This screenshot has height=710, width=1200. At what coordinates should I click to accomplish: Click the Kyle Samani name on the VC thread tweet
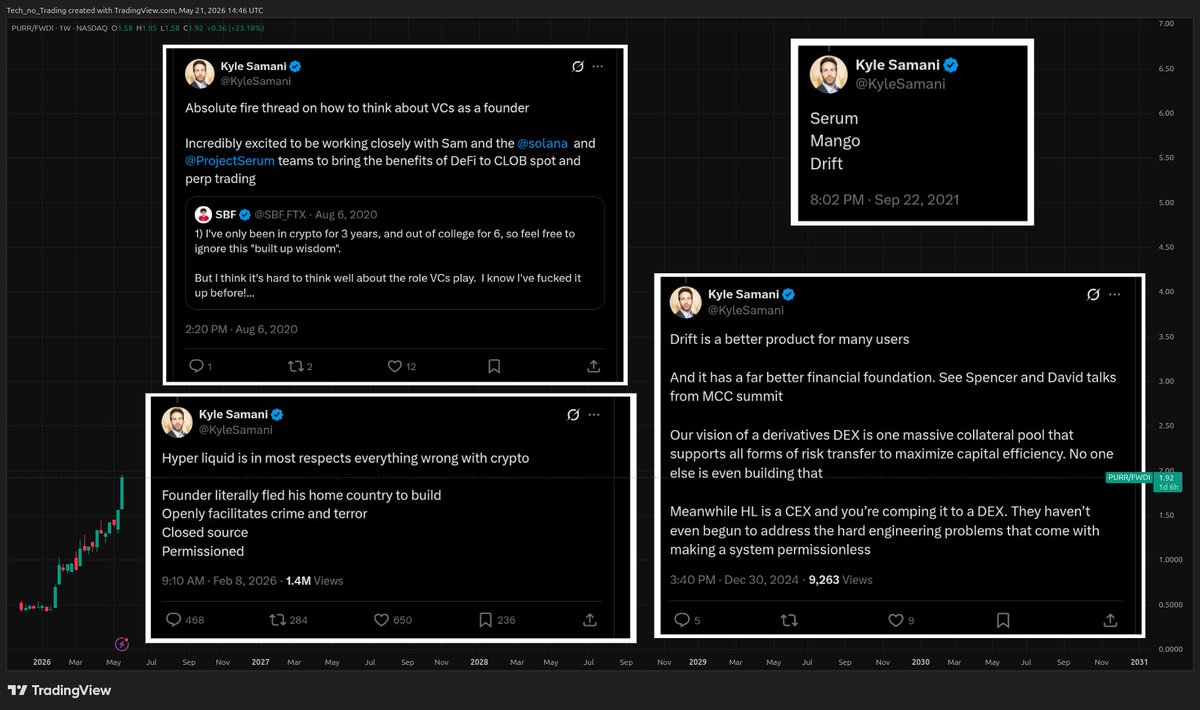[x=253, y=66]
